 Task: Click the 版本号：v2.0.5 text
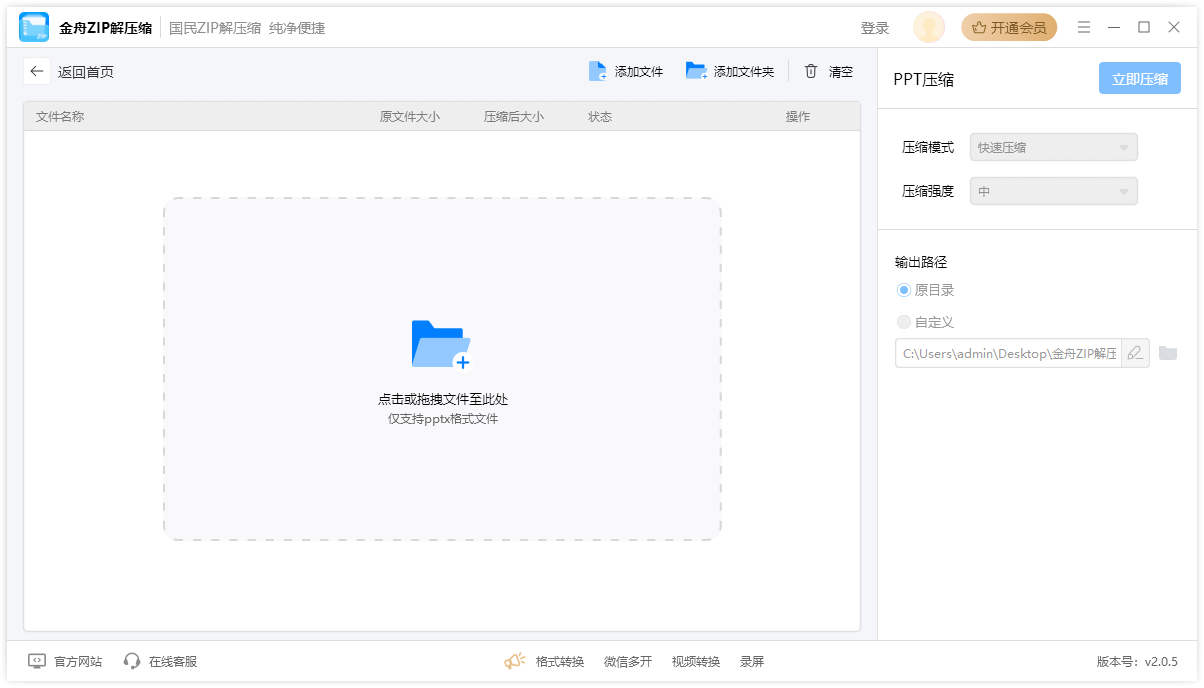point(1137,662)
